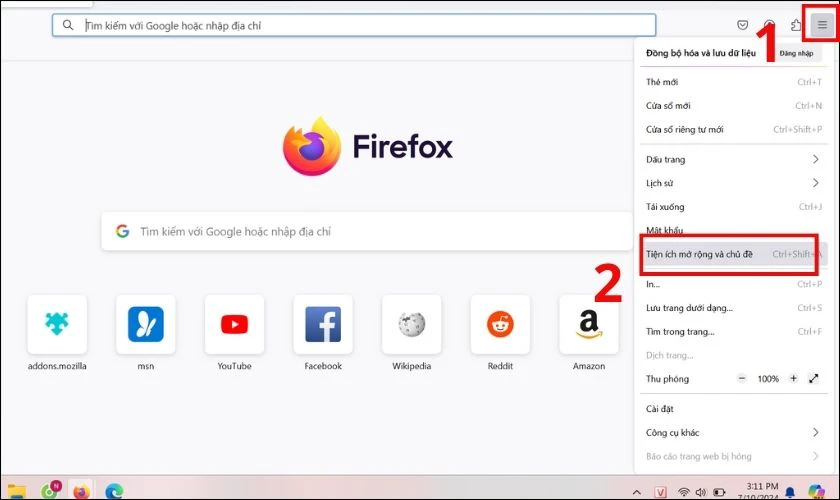Show hidden tray icons with the caret

click(x=636, y=492)
